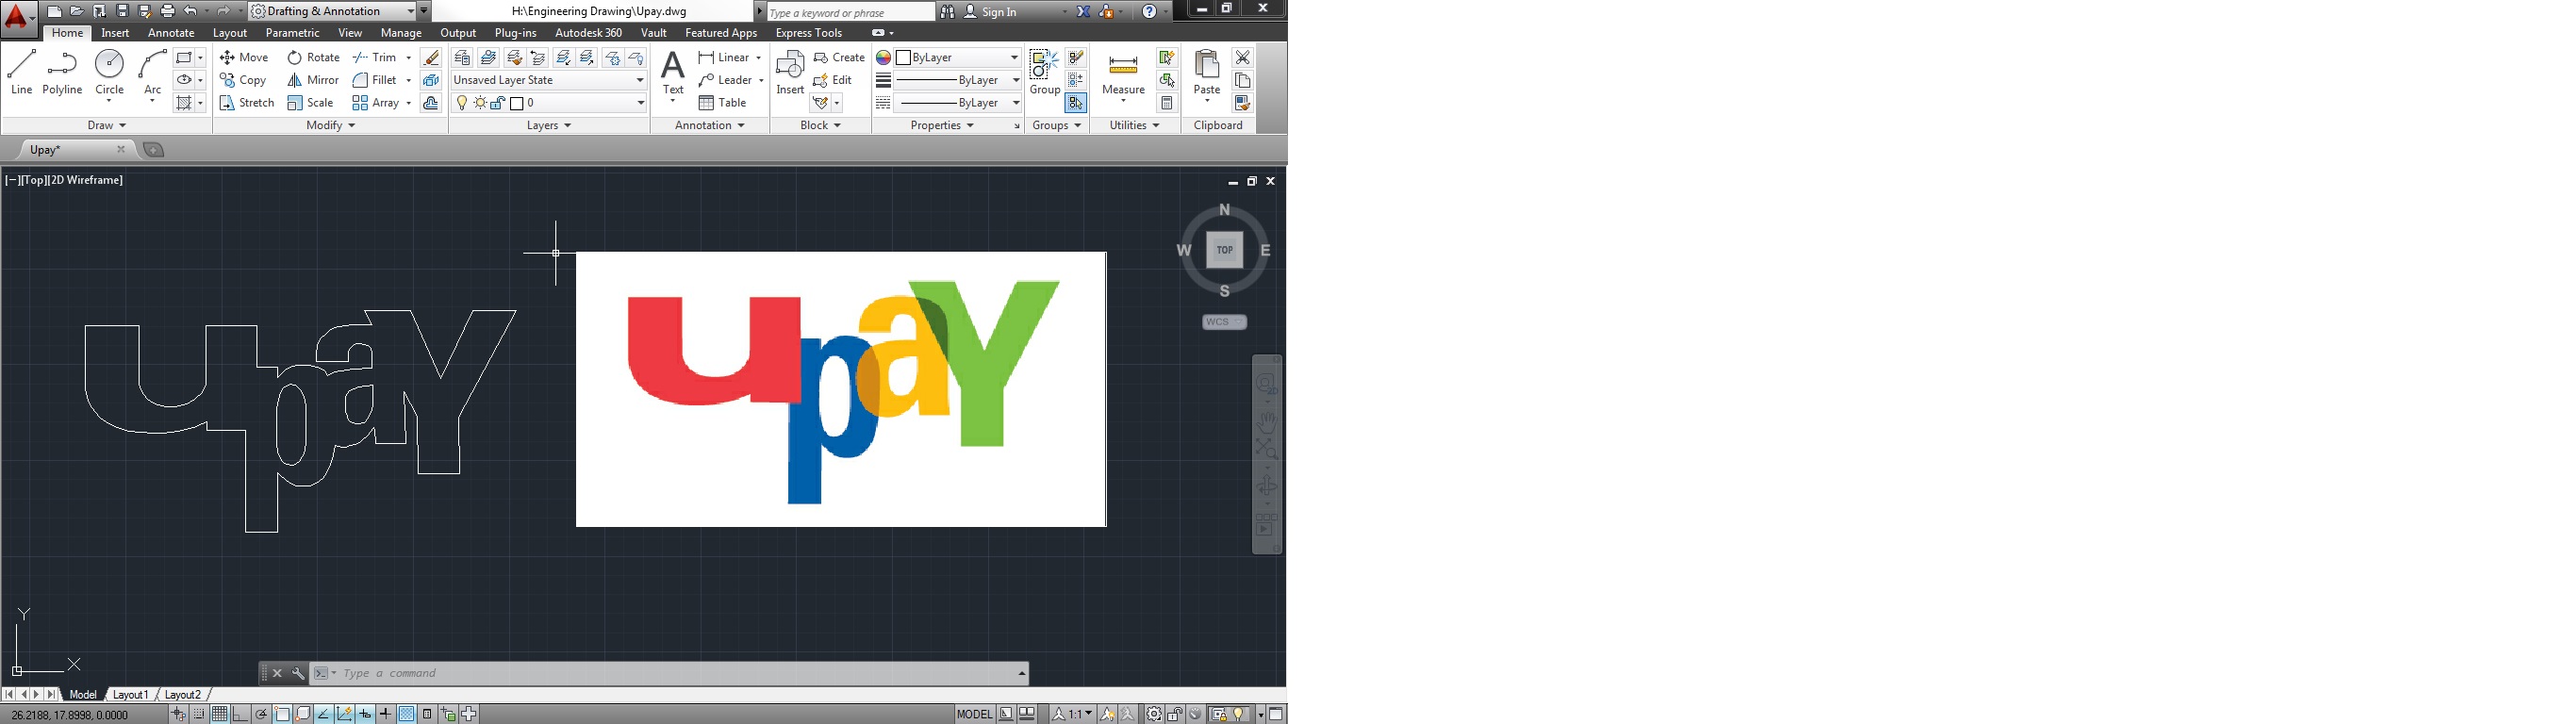Open the Express Tools ribbon tab

point(809,33)
